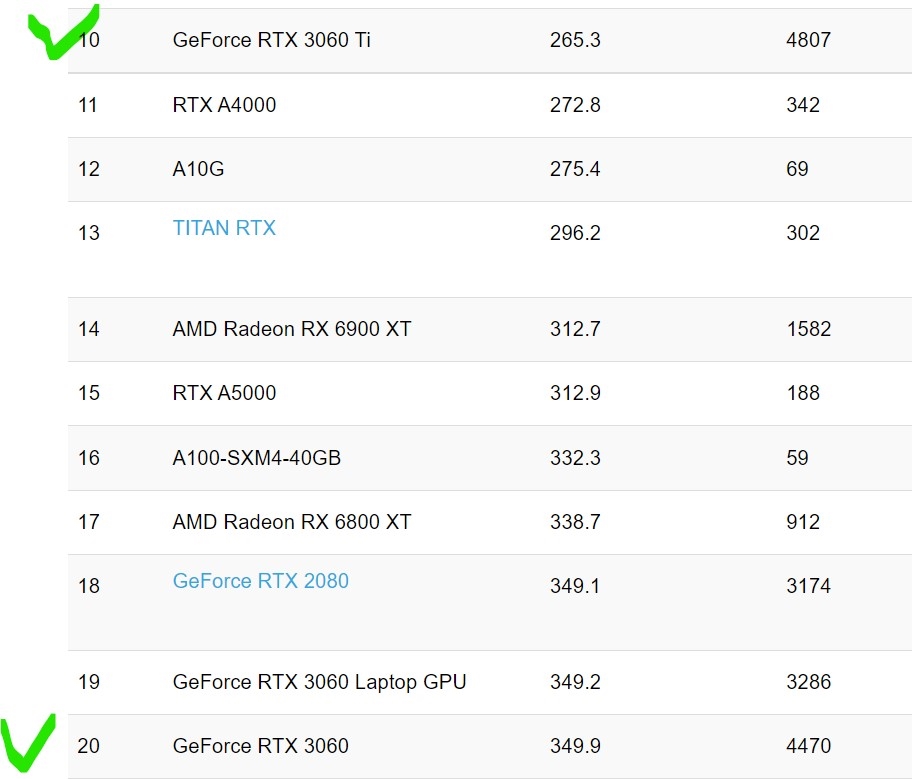The image size is (912, 779).
Task: Click the count value 3286
Action: 808,682
